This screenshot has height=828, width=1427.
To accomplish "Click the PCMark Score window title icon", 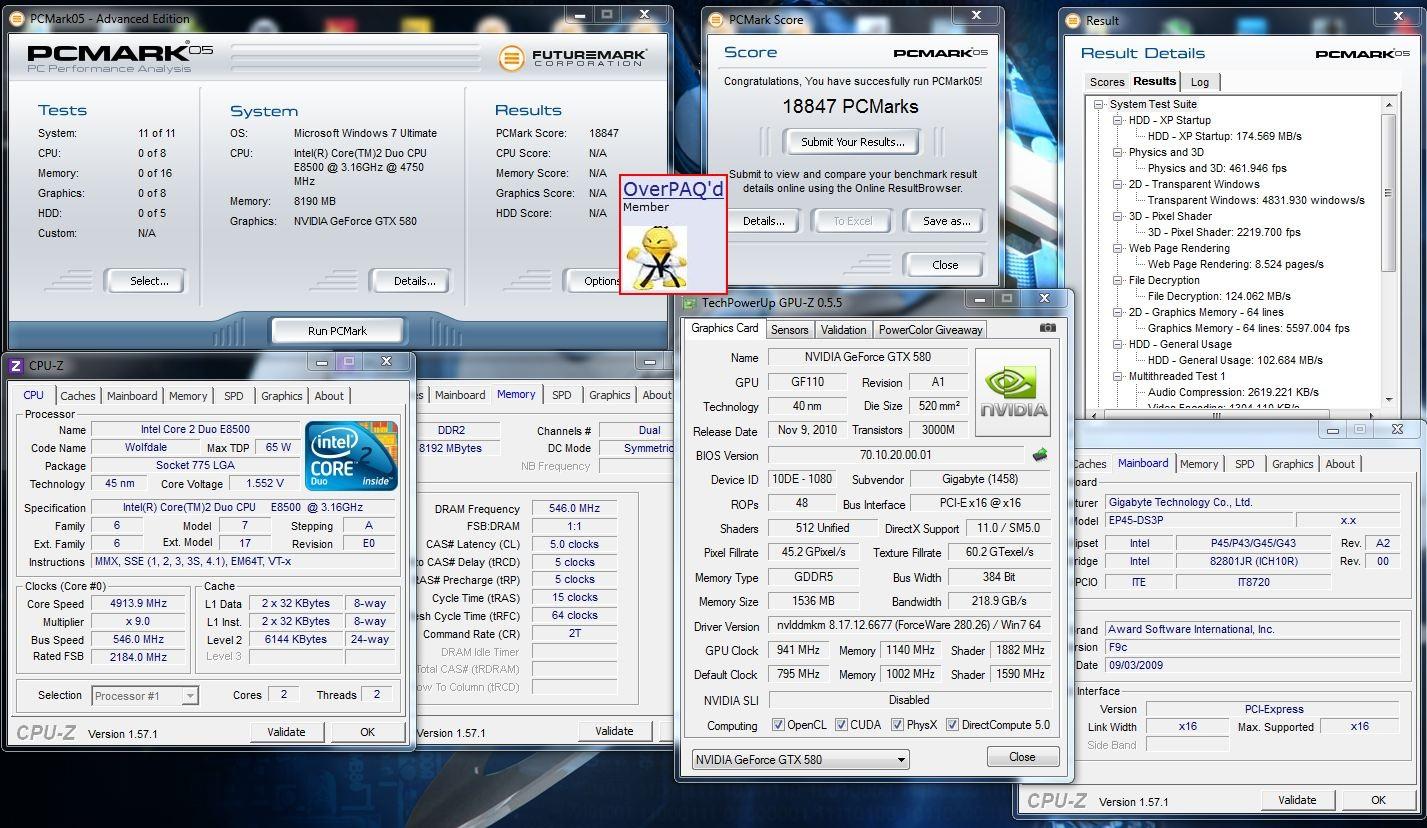I will coord(716,19).
